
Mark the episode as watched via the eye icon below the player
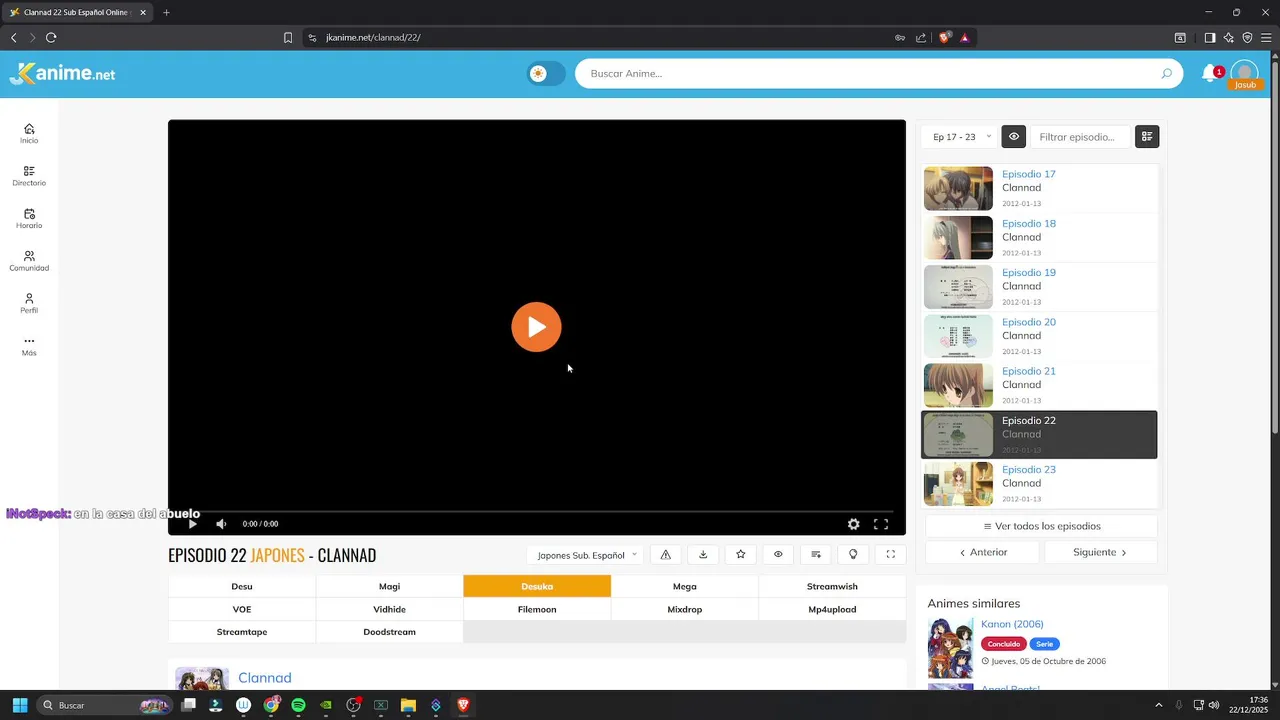[x=778, y=555]
